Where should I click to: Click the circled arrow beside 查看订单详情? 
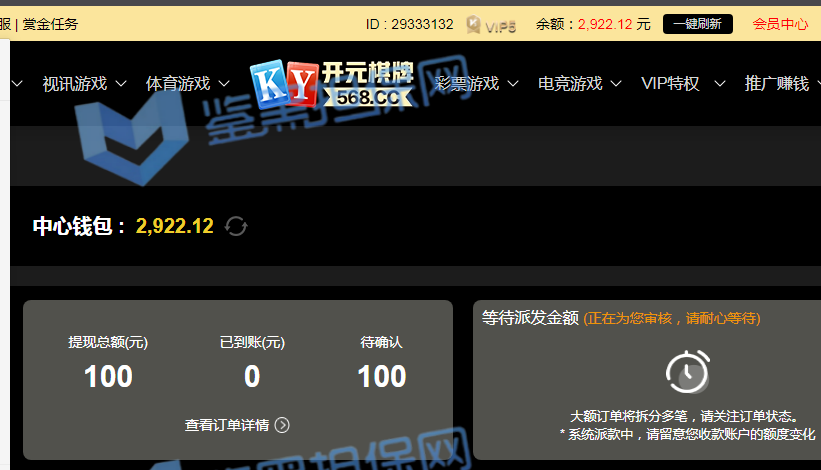tap(282, 425)
